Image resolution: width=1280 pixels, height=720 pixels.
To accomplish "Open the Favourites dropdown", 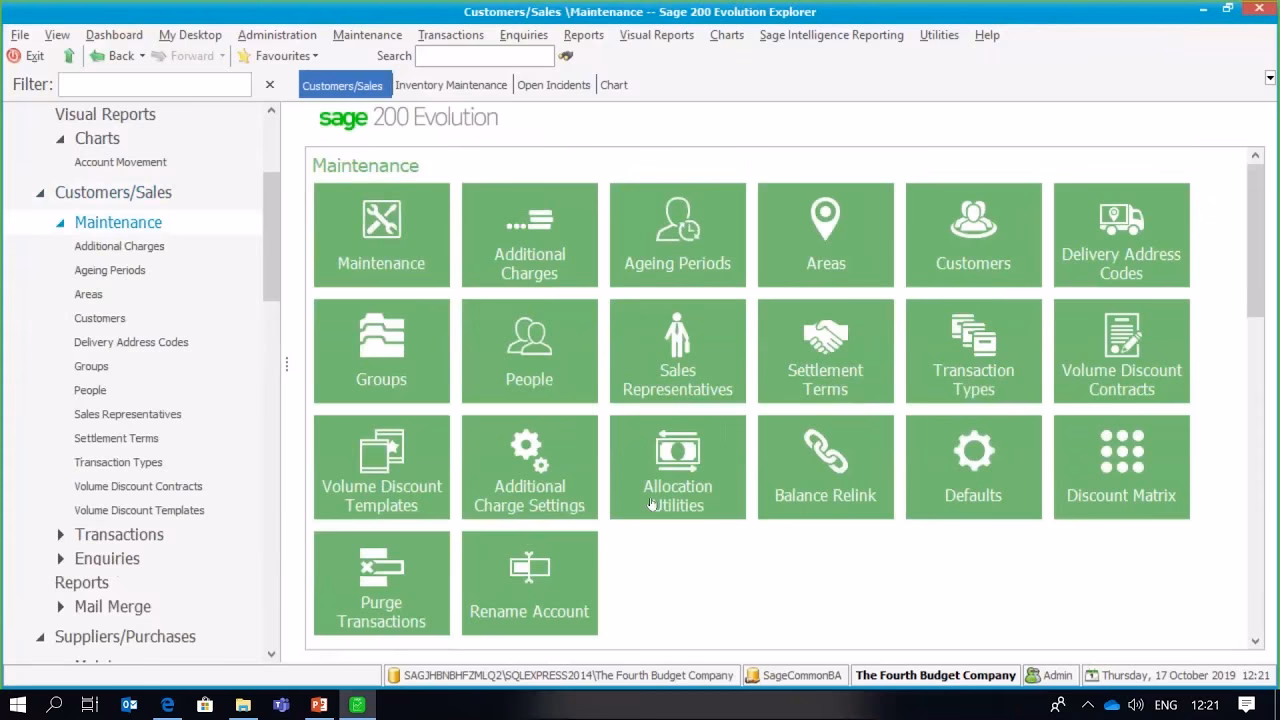I will [x=280, y=56].
